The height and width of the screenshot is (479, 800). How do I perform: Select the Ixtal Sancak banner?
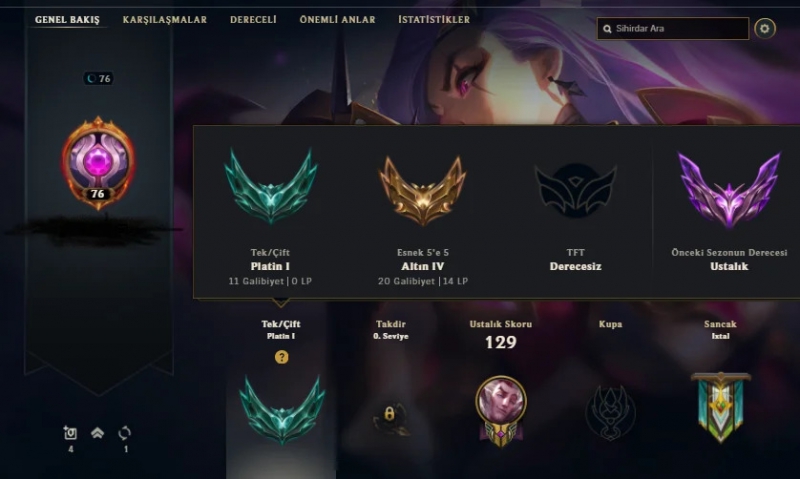720,407
